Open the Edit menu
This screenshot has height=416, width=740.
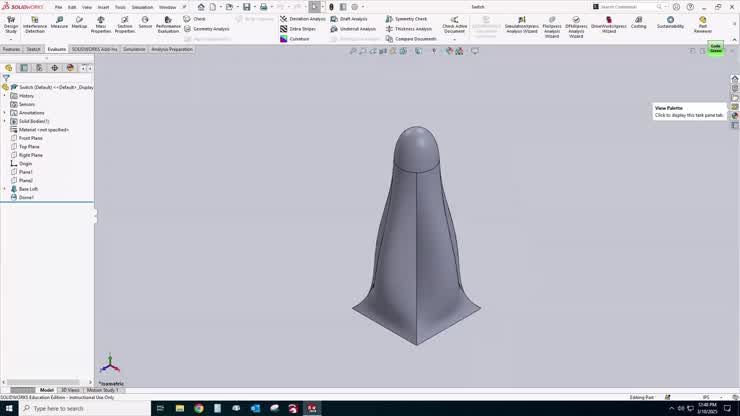point(72,7)
